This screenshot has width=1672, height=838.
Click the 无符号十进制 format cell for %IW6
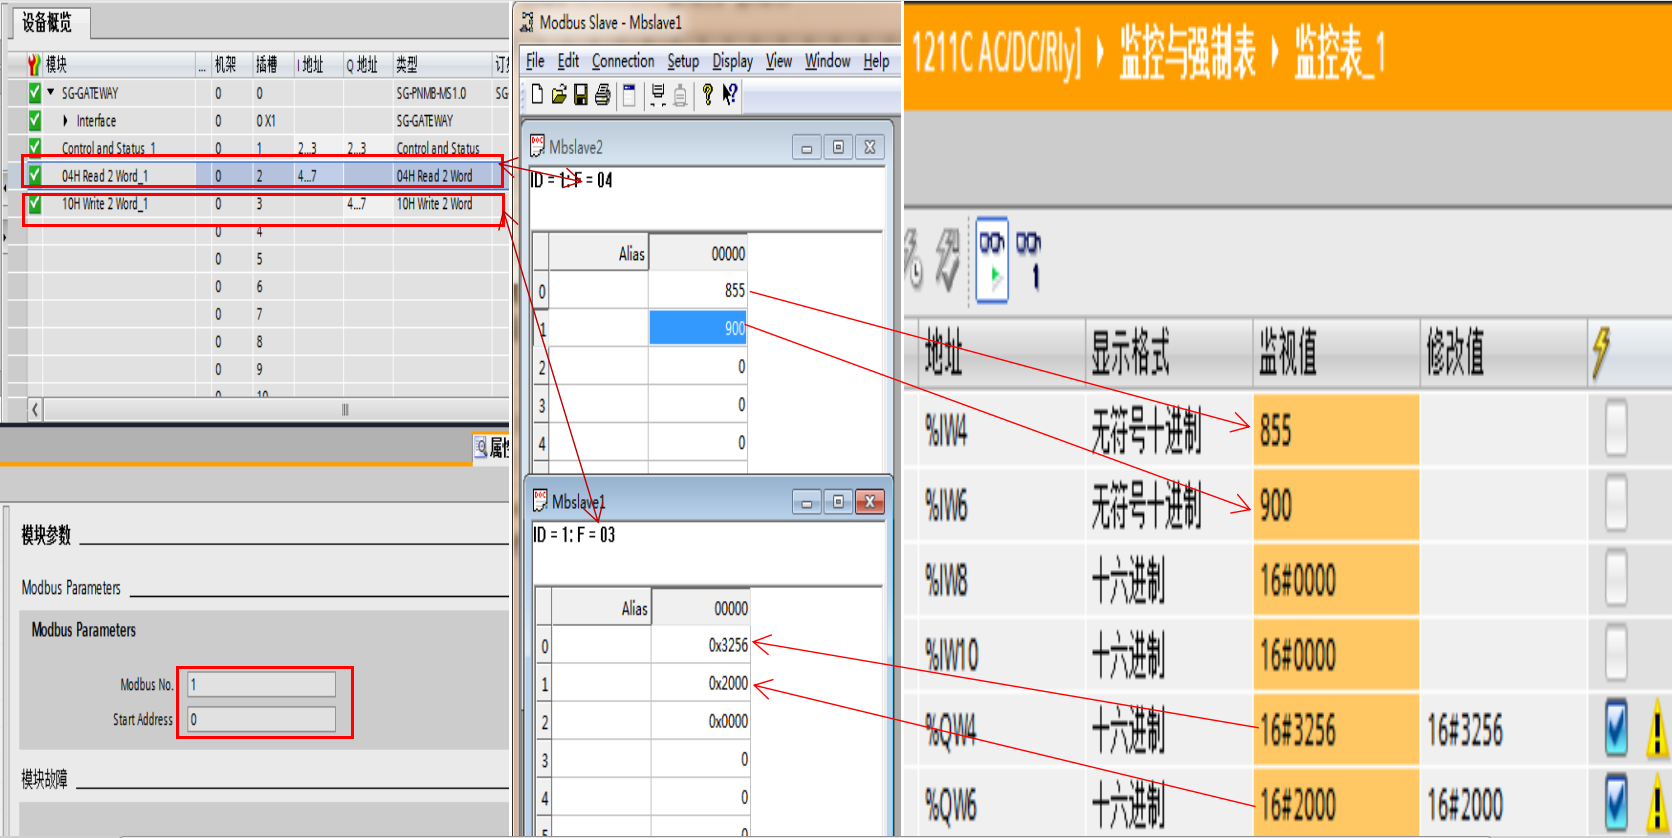pos(1169,506)
